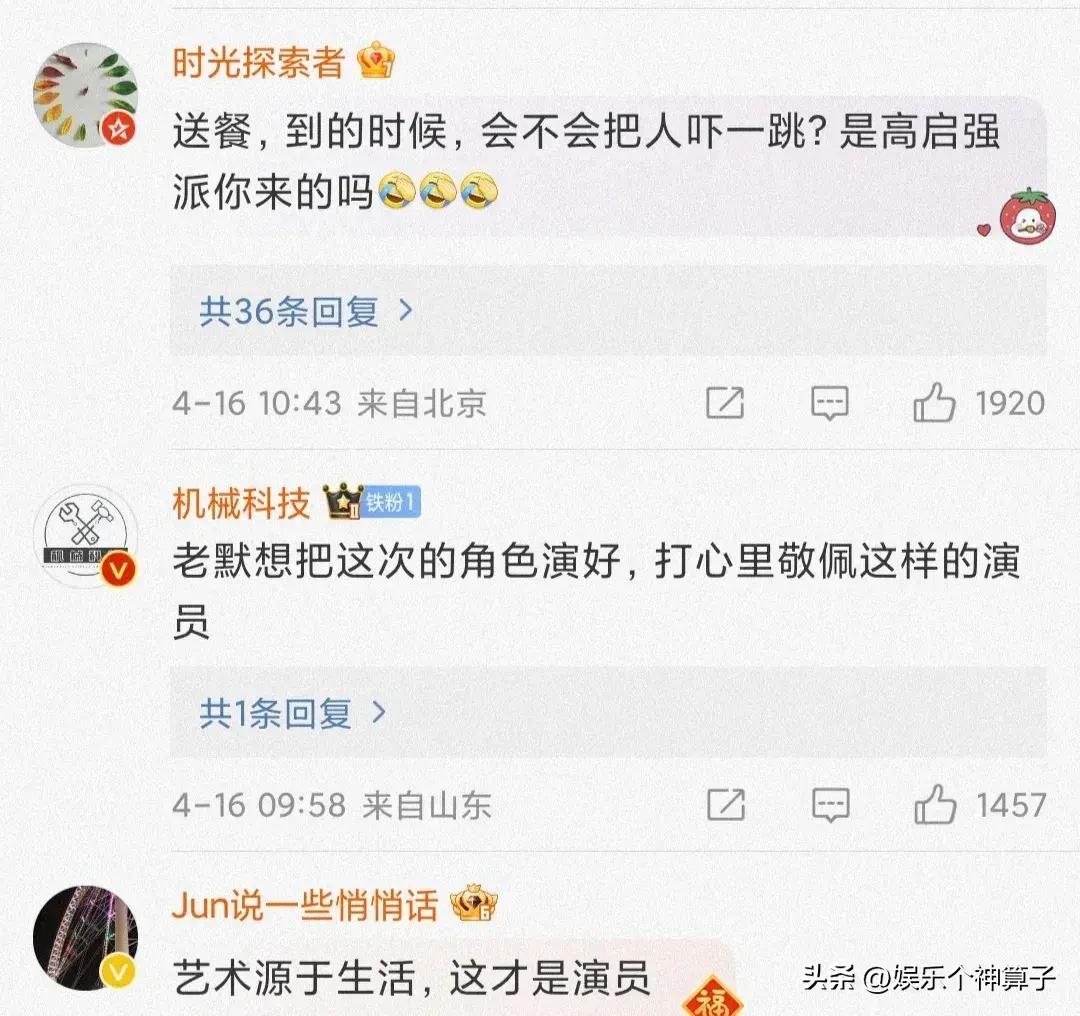The image size is (1080, 1016).
Task: Tap chevron beside 共36条回复
Action: [x=406, y=311]
